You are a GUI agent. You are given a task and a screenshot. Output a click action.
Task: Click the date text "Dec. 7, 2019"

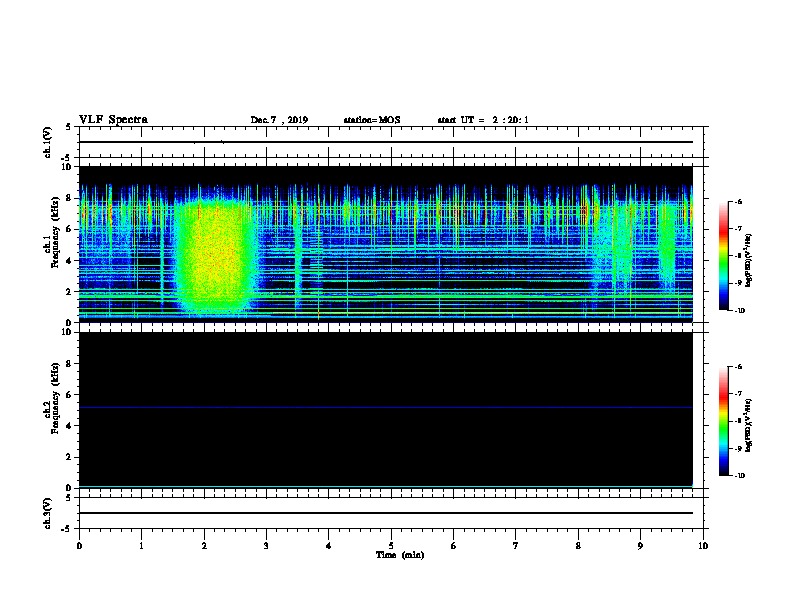[279, 120]
